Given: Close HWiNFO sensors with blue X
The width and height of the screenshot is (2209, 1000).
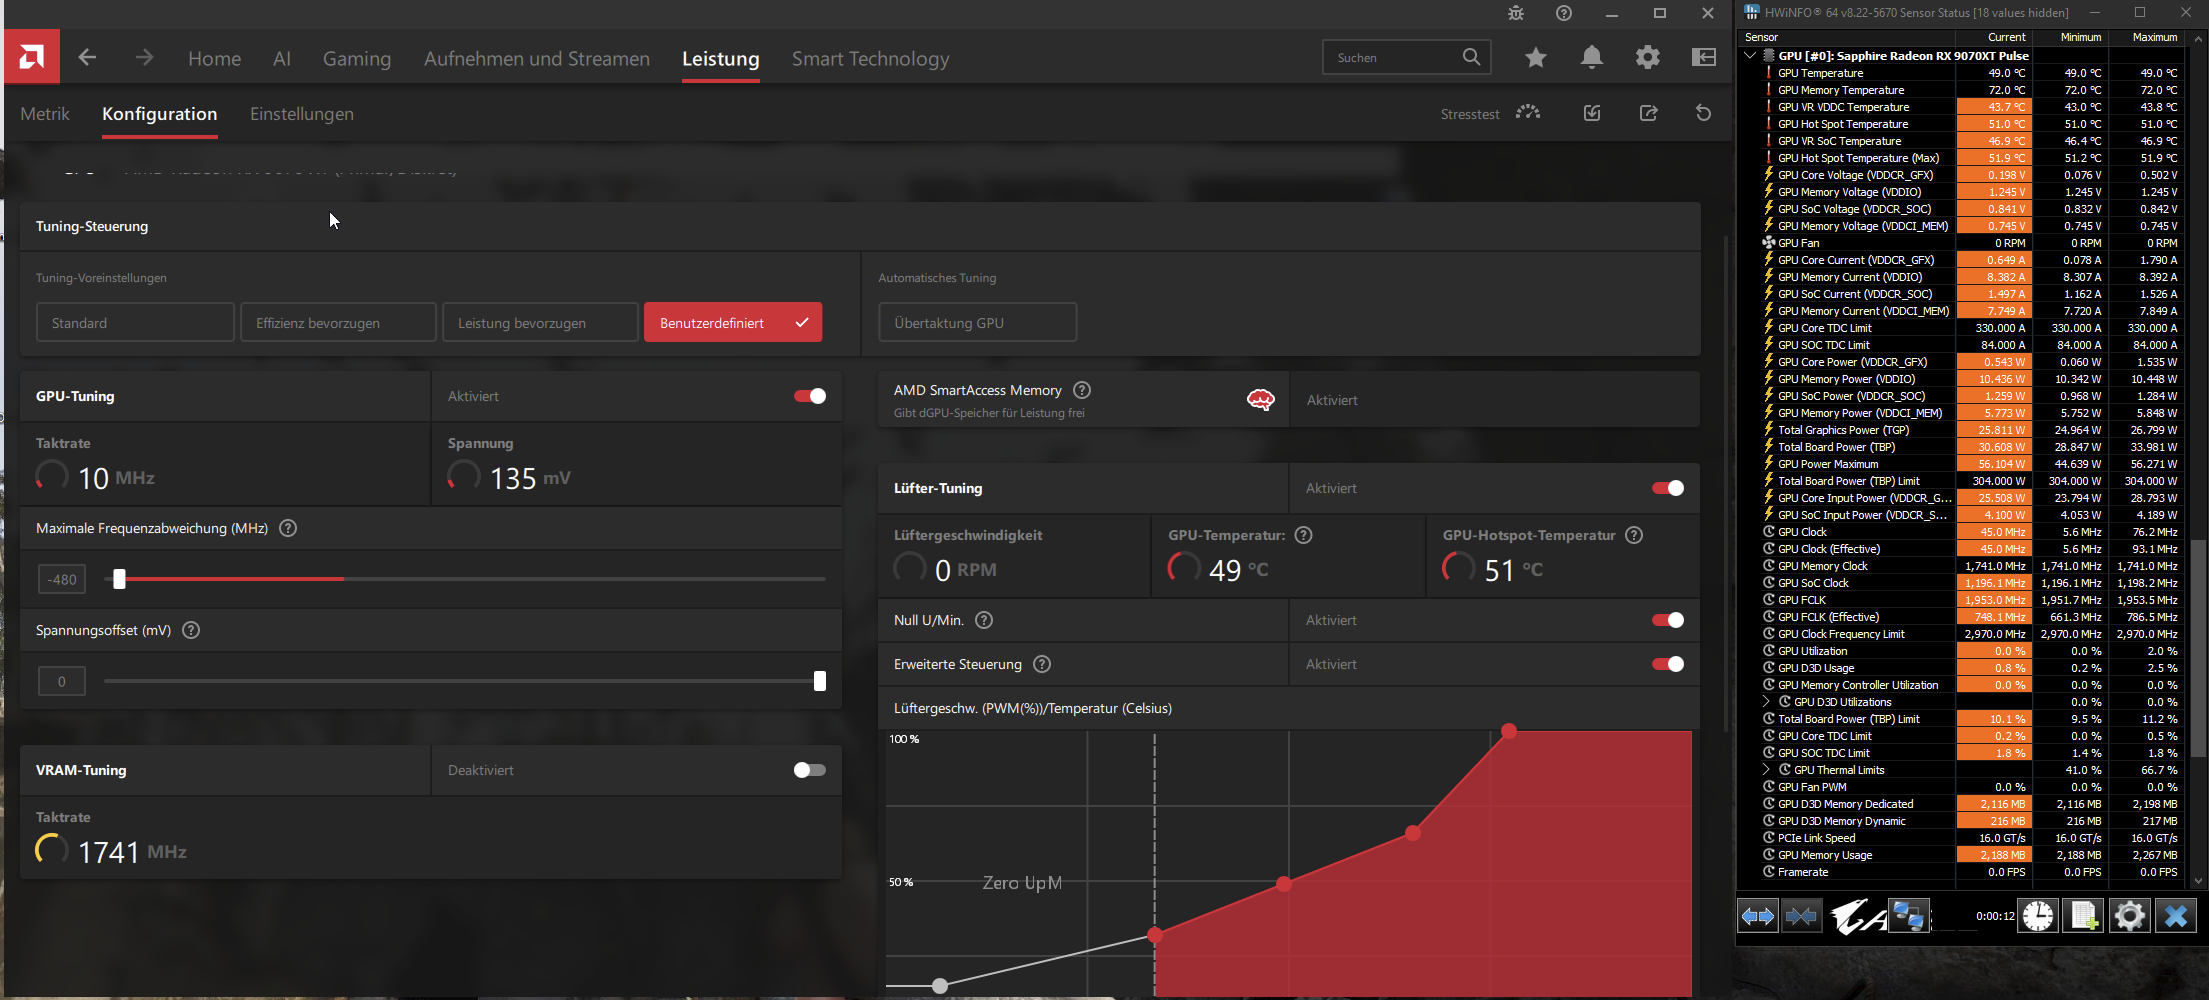Looking at the screenshot, I should click(x=2176, y=916).
